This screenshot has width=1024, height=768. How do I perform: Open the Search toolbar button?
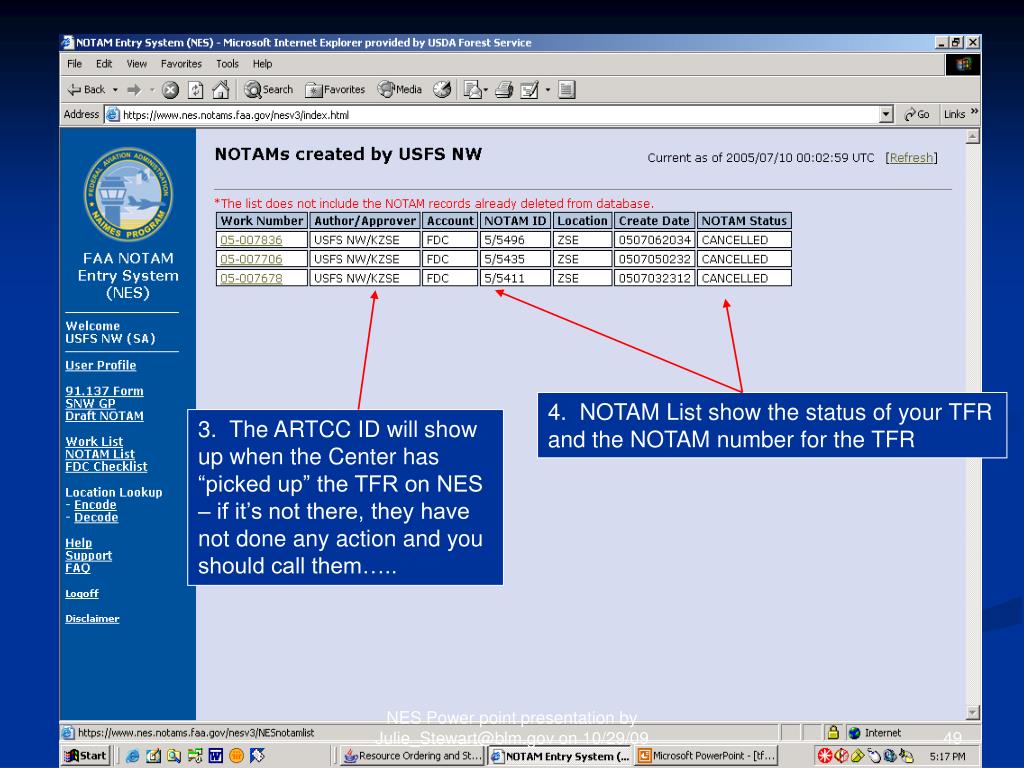pyautogui.click(x=268, y=89)
